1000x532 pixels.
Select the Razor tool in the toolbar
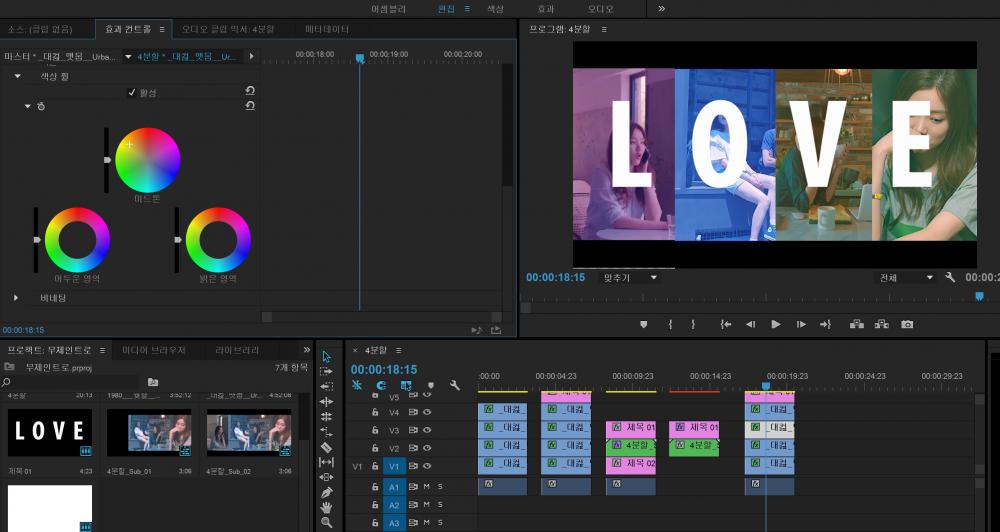326,447
